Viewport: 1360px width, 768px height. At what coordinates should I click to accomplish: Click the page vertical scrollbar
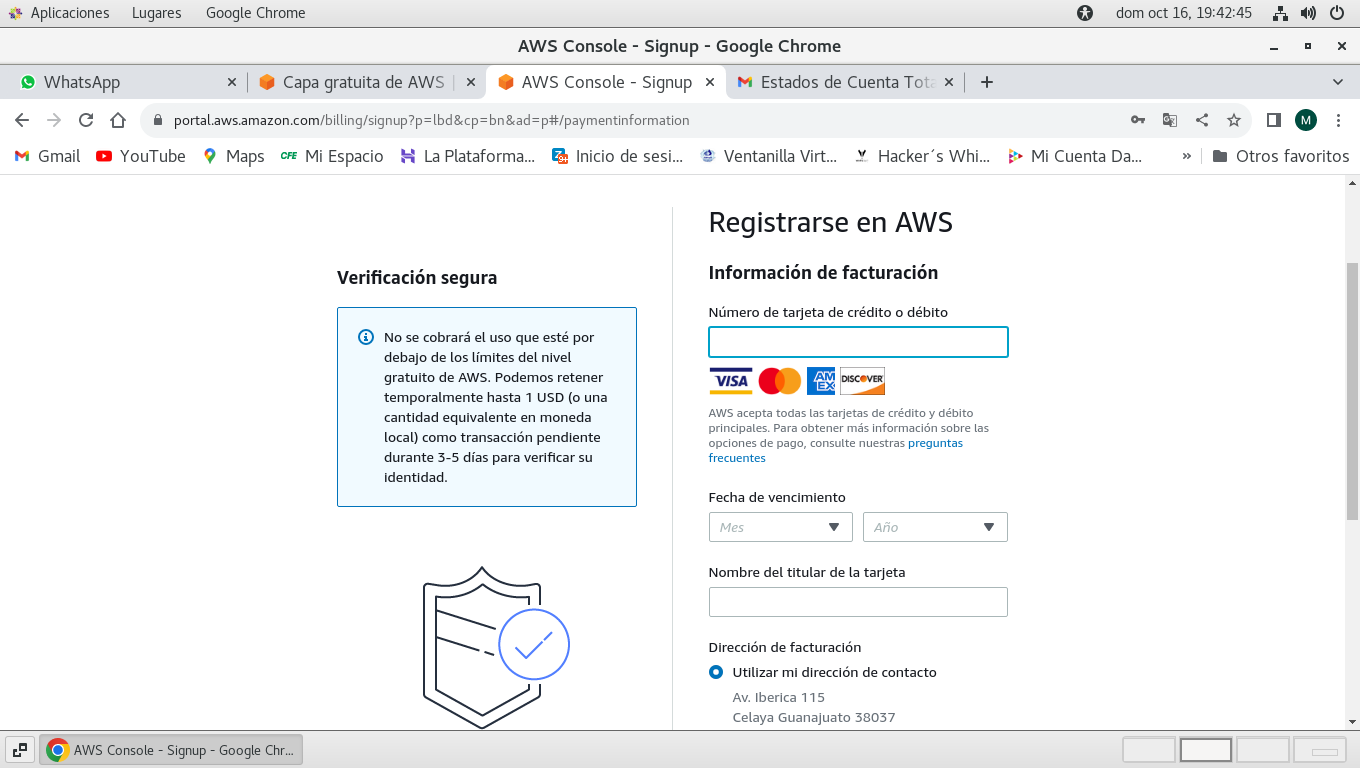pyautogui.click(x=1352, y=390)
